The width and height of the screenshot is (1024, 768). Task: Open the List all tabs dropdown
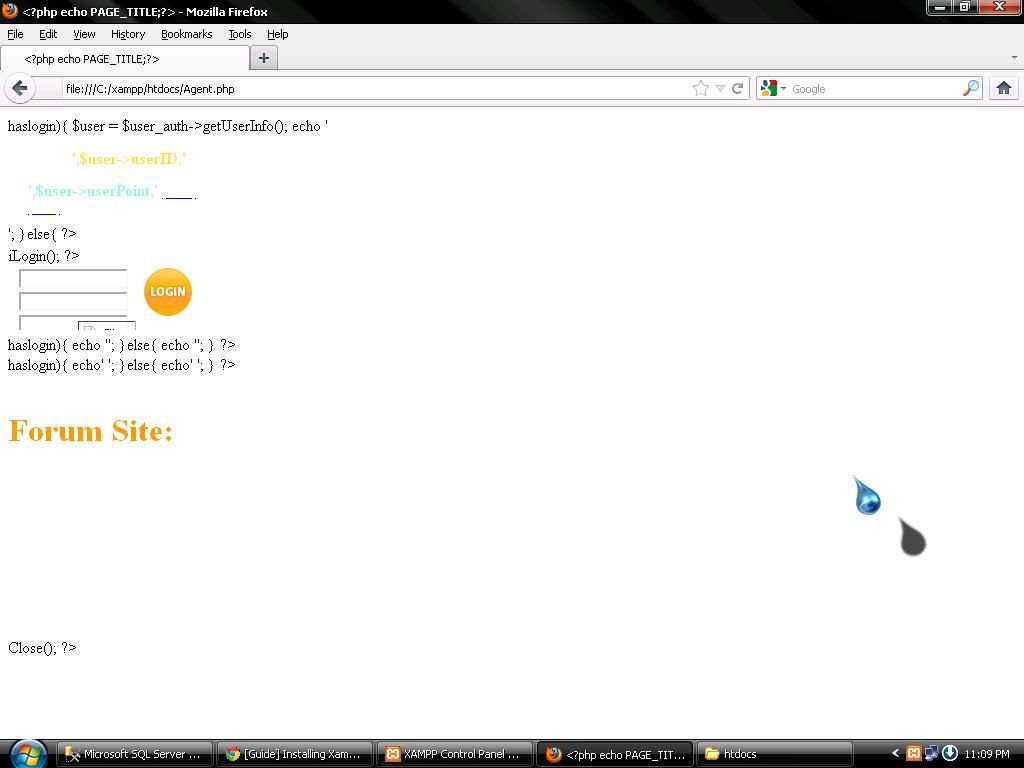click(1014, 58)
